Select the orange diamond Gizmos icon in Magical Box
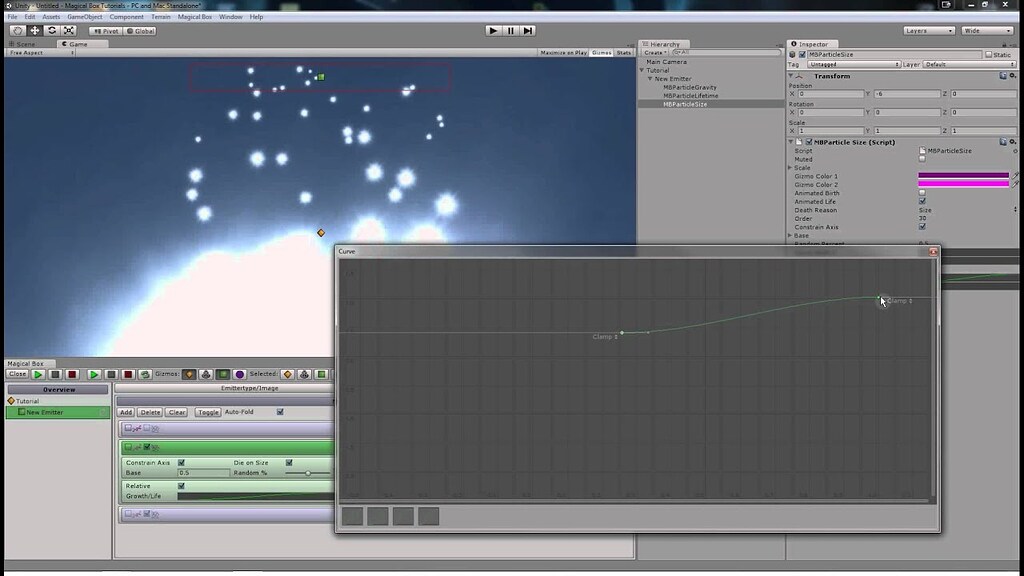The height and width of the screenshot is (576, 1024). point(188,374)
